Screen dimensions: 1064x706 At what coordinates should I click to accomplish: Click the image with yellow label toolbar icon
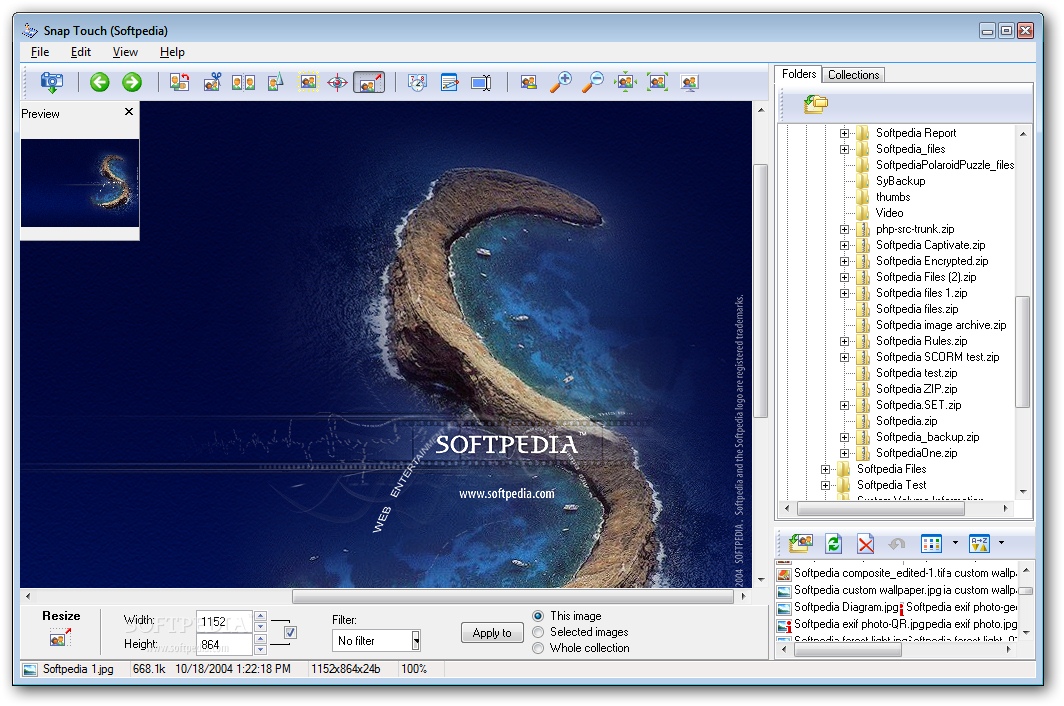coord(529,83)
